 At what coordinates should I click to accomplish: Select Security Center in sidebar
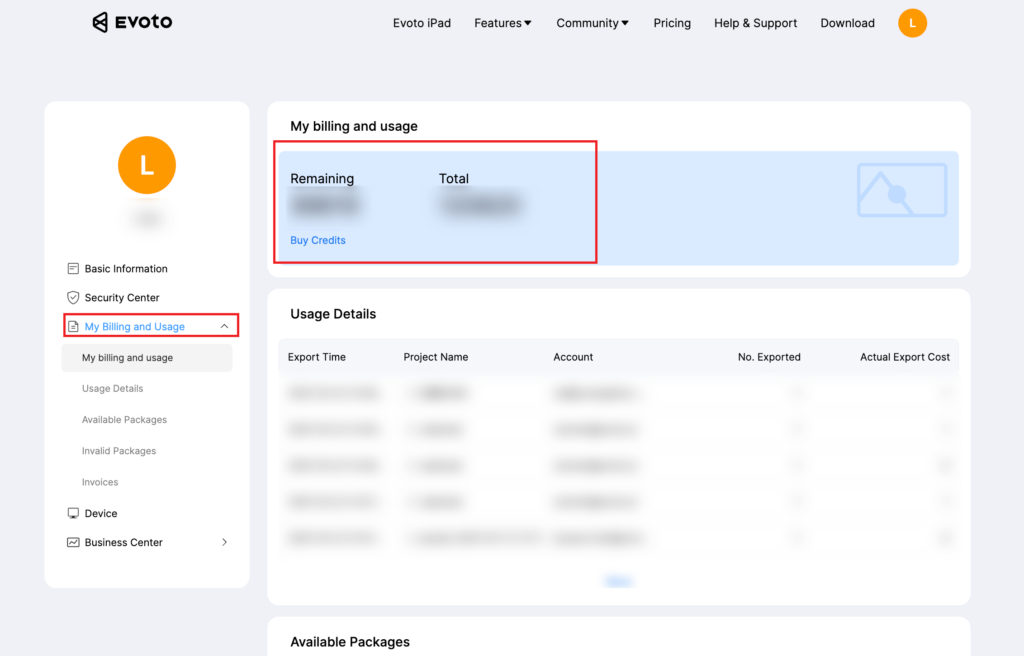(122, 297)
